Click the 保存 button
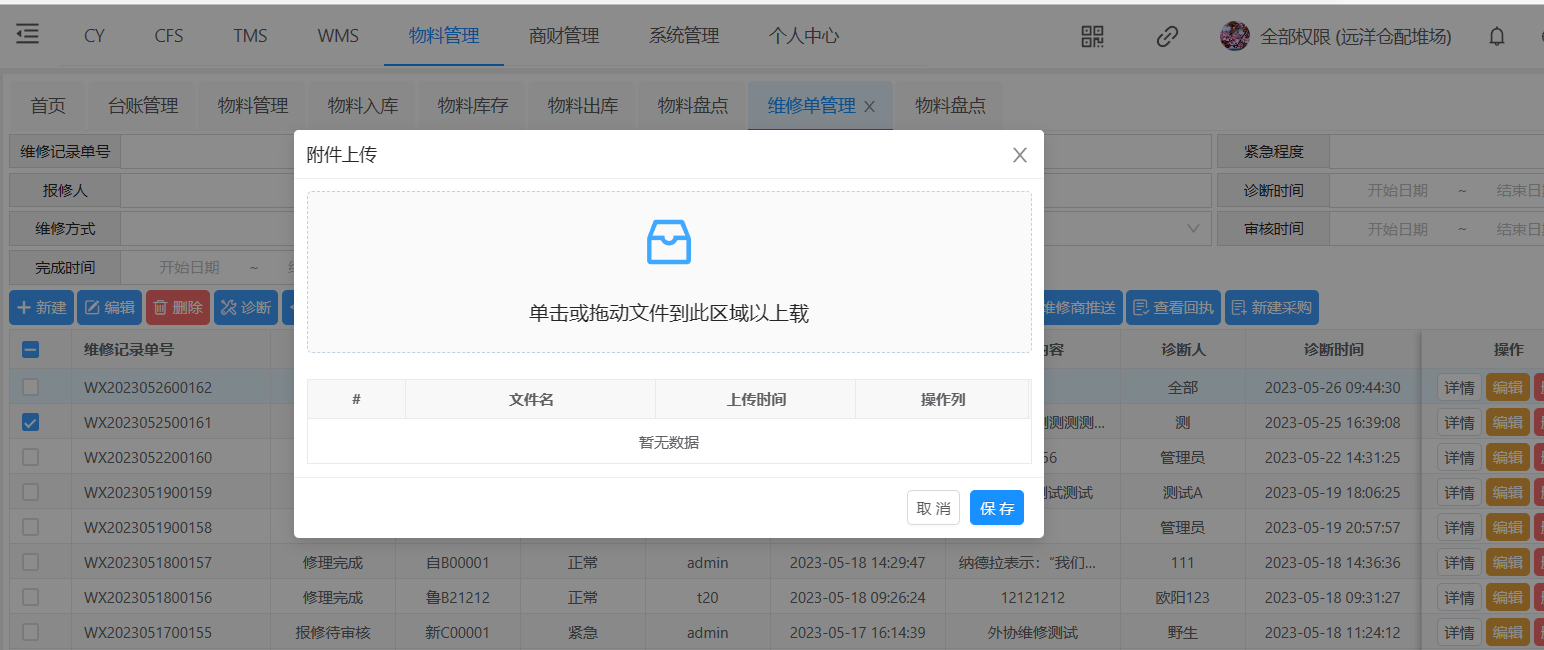This screenshot has height=650, width=1544. (x=996, y=508)
